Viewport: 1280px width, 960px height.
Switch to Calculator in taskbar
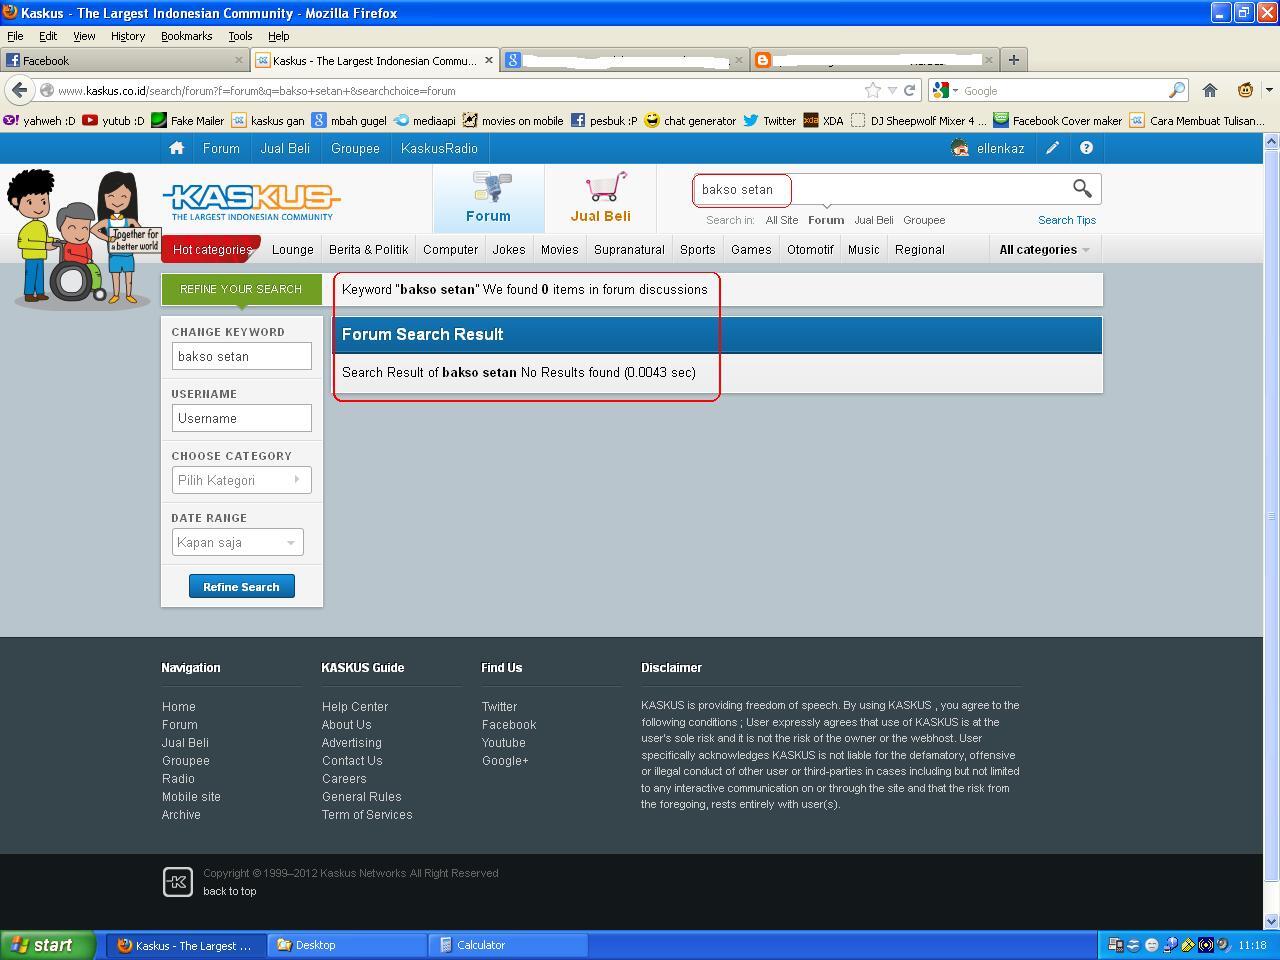[x=507, y=945]
